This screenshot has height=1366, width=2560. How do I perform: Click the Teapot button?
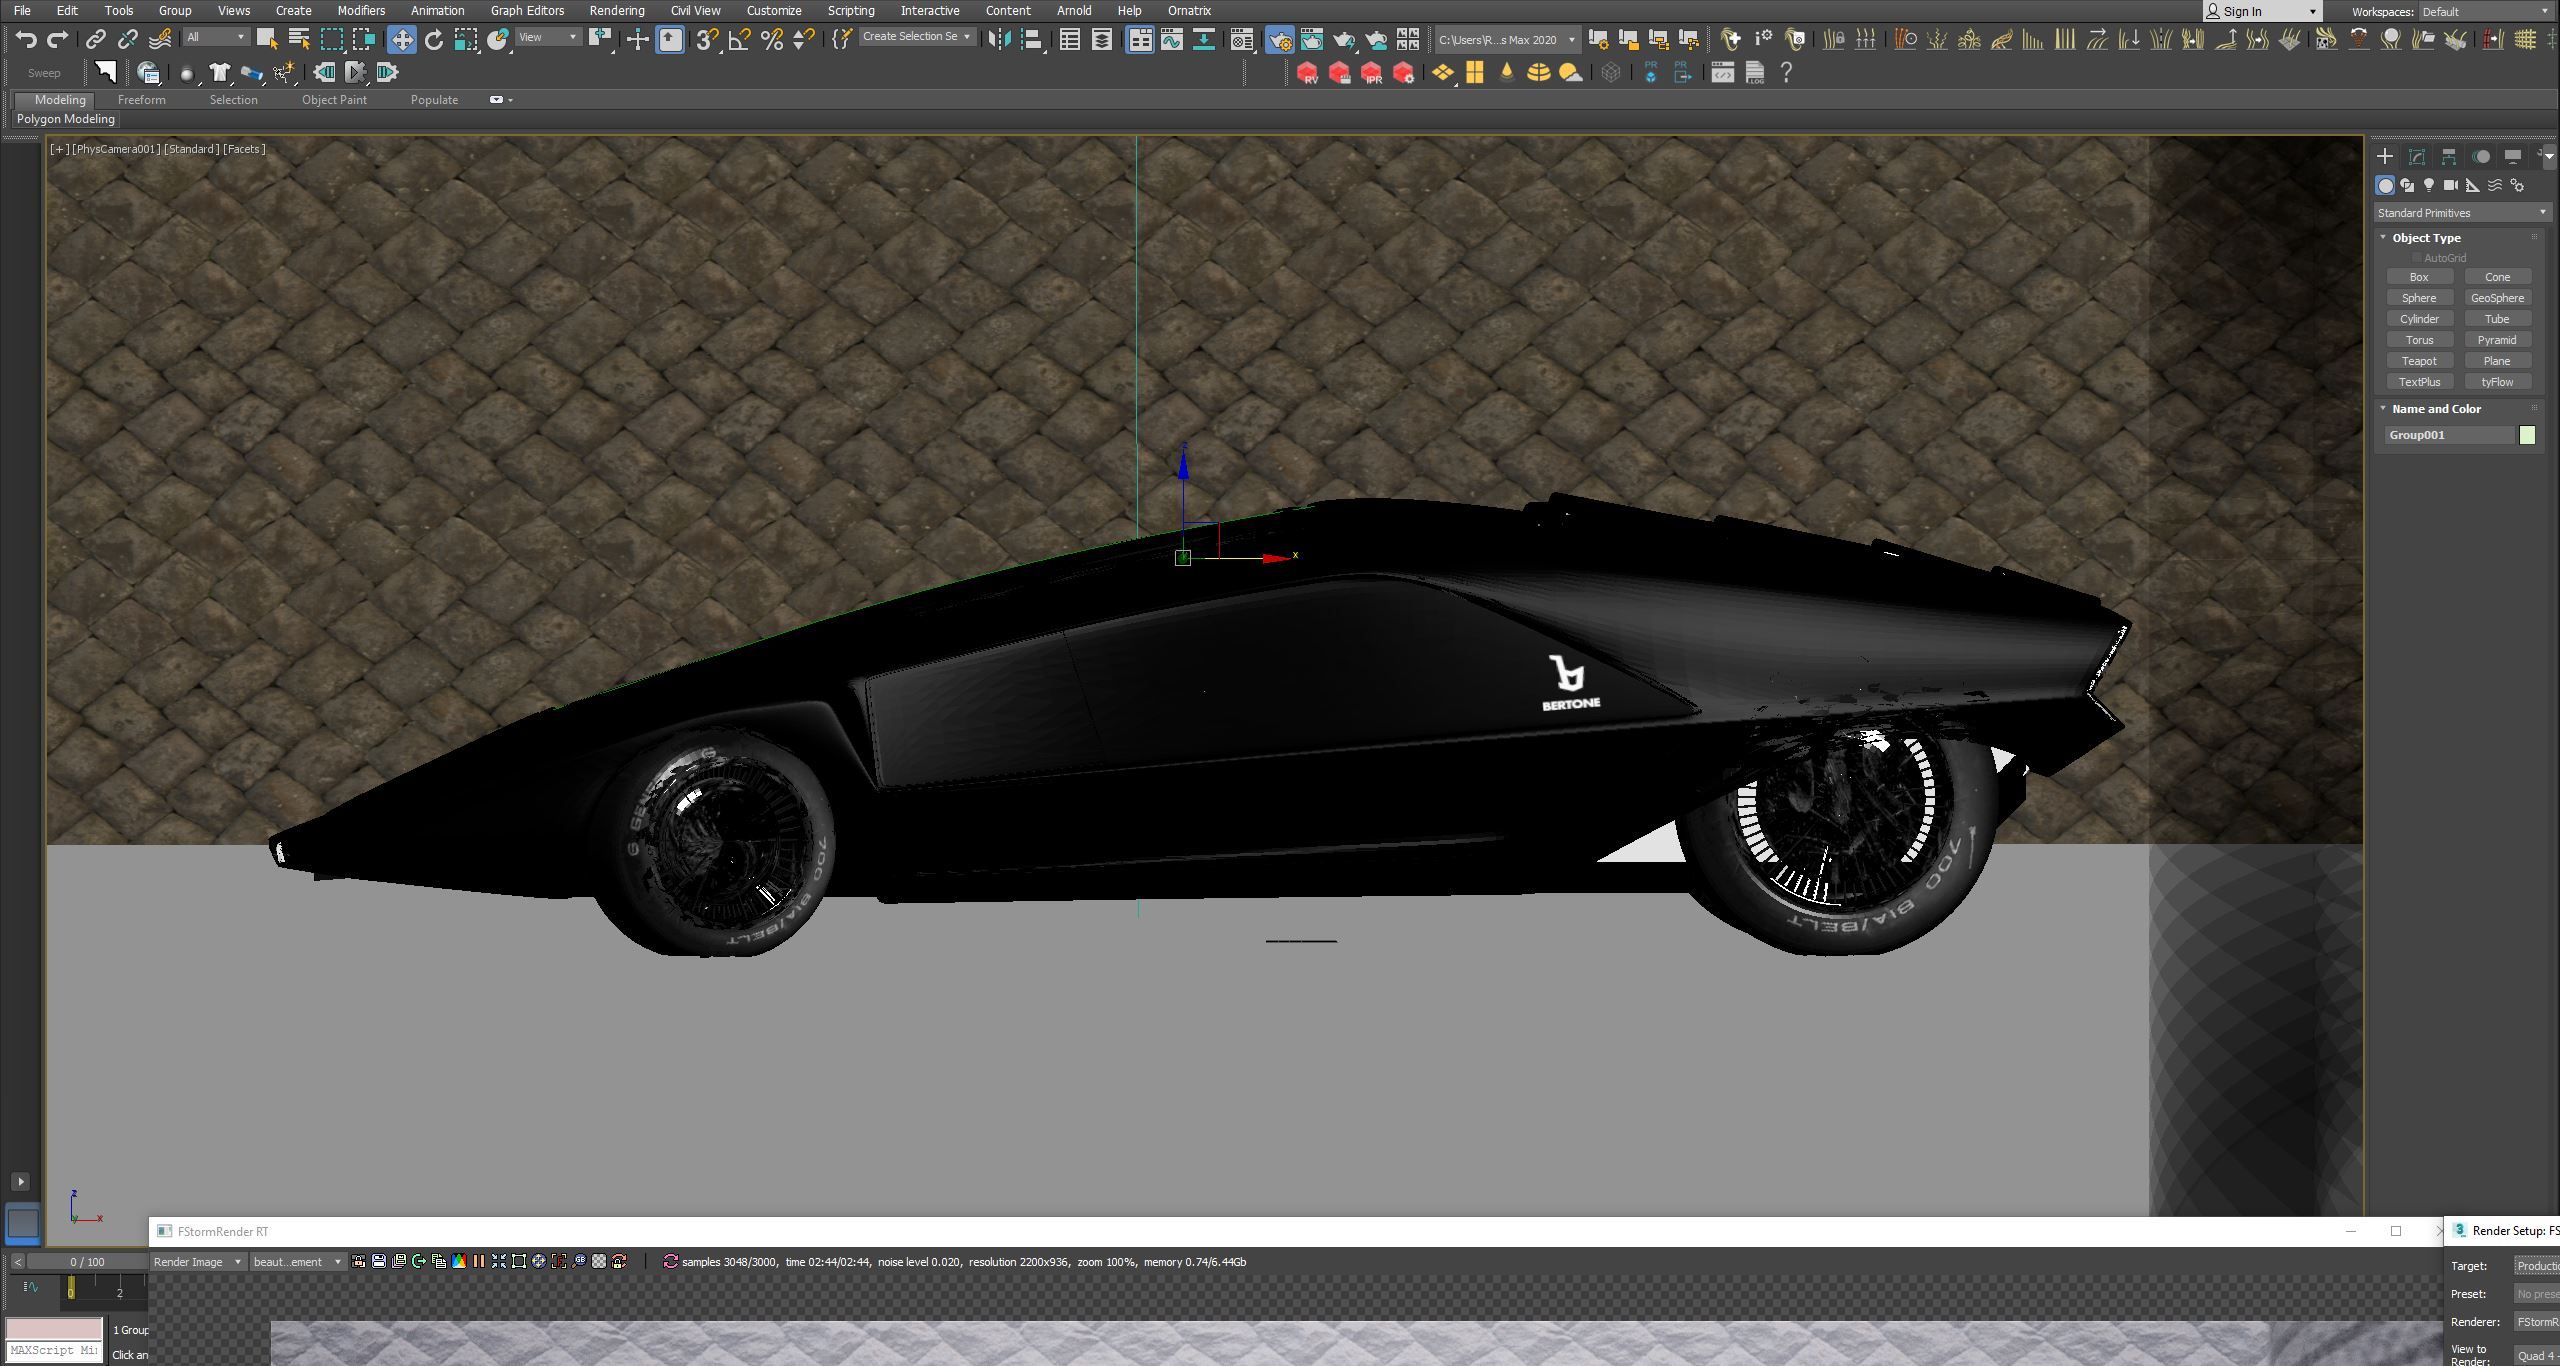pos(2419,361)
